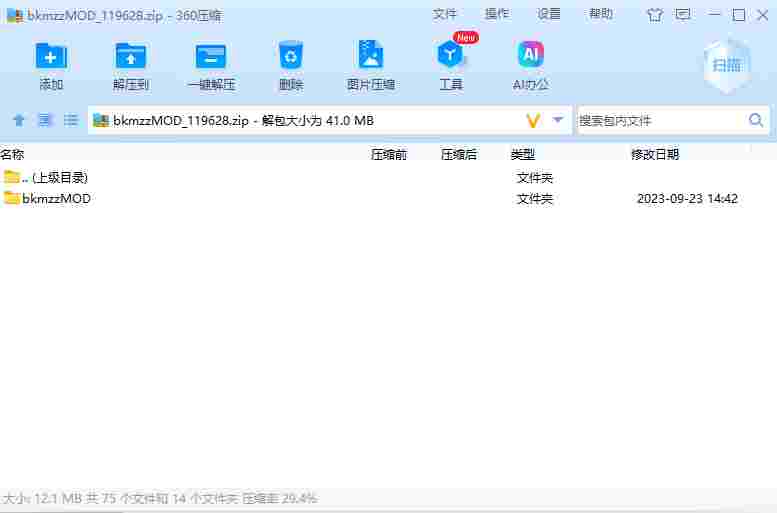Expand the address path dropdown arrow
The width and height of the screenshot is (777, 513).
click(558, 120)
